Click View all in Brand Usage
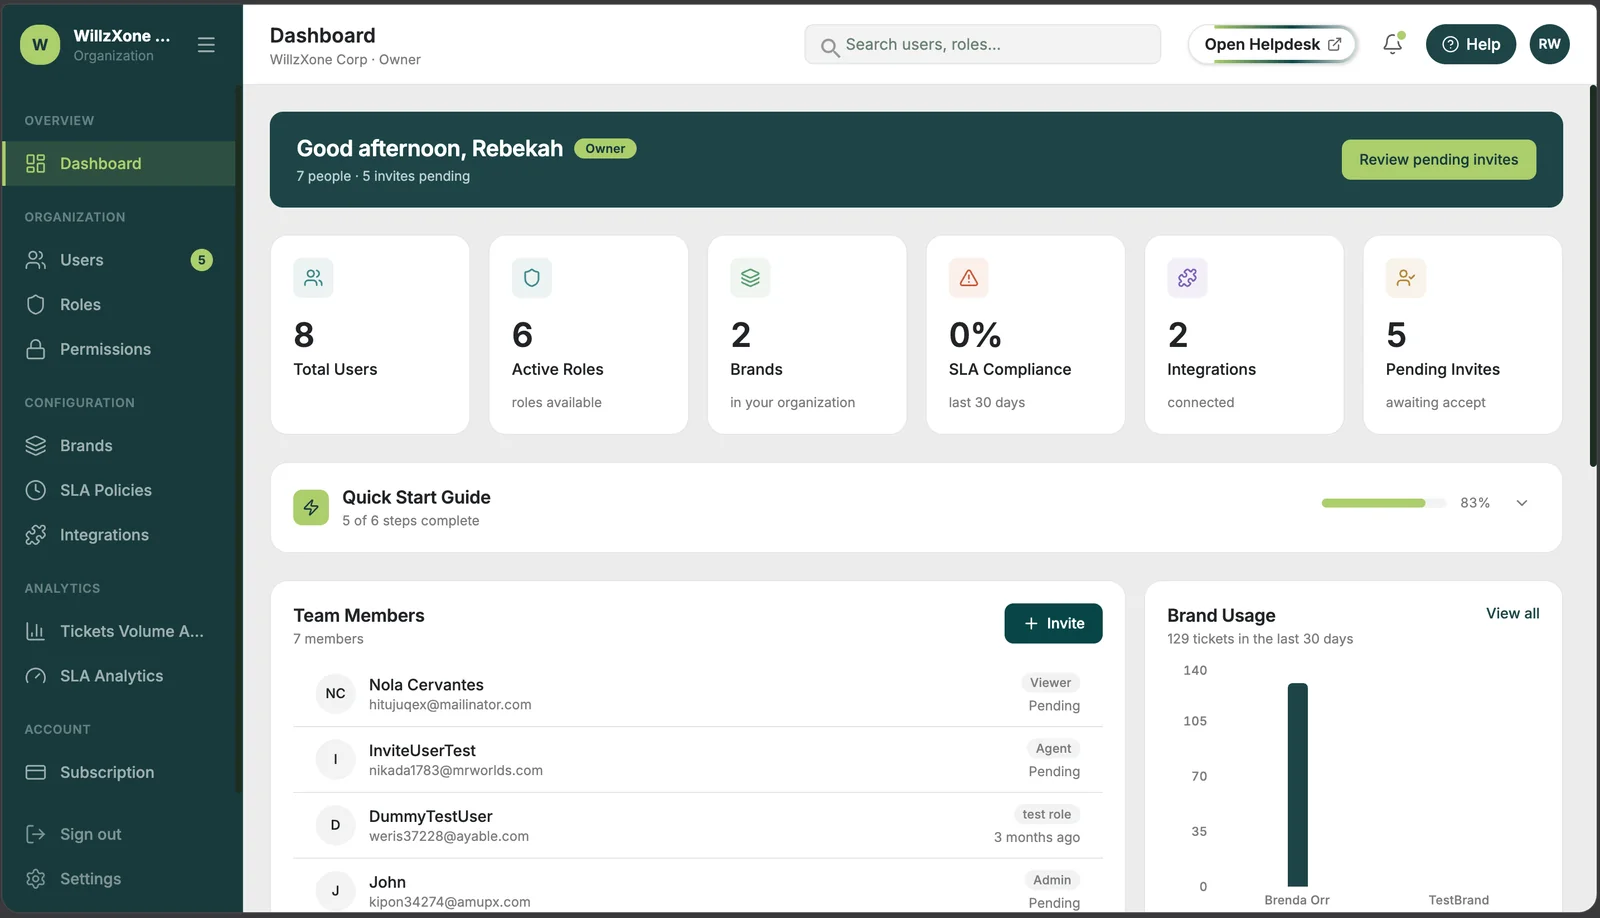 coord(1512,614)
